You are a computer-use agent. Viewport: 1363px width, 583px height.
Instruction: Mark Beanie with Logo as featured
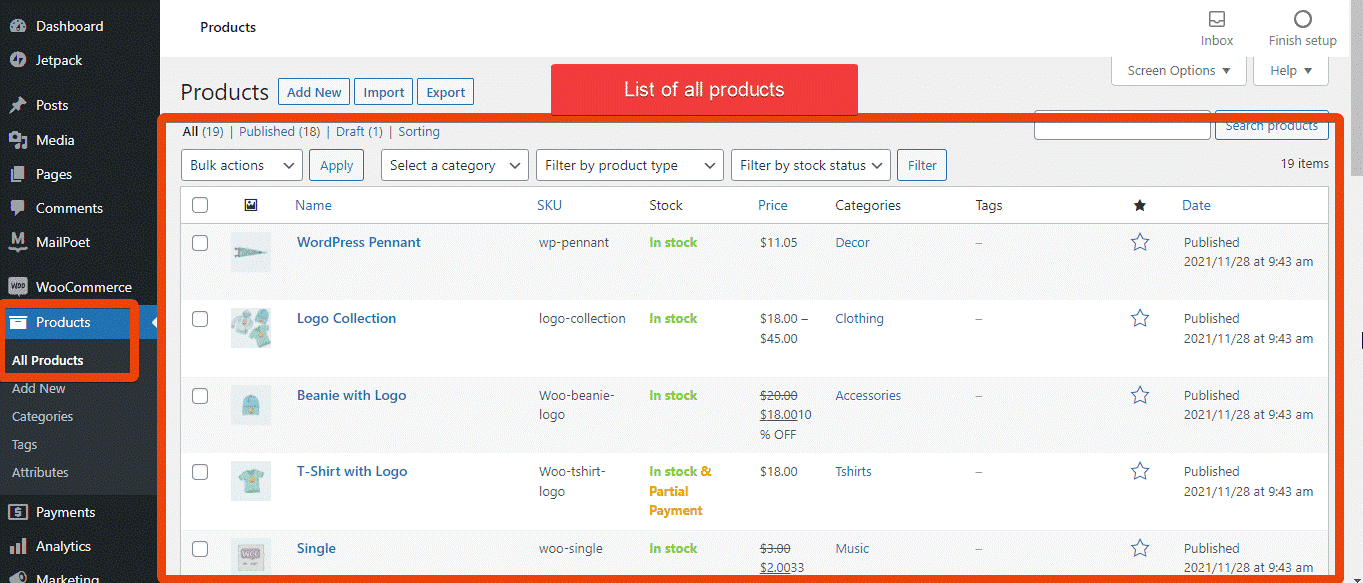1140,395
